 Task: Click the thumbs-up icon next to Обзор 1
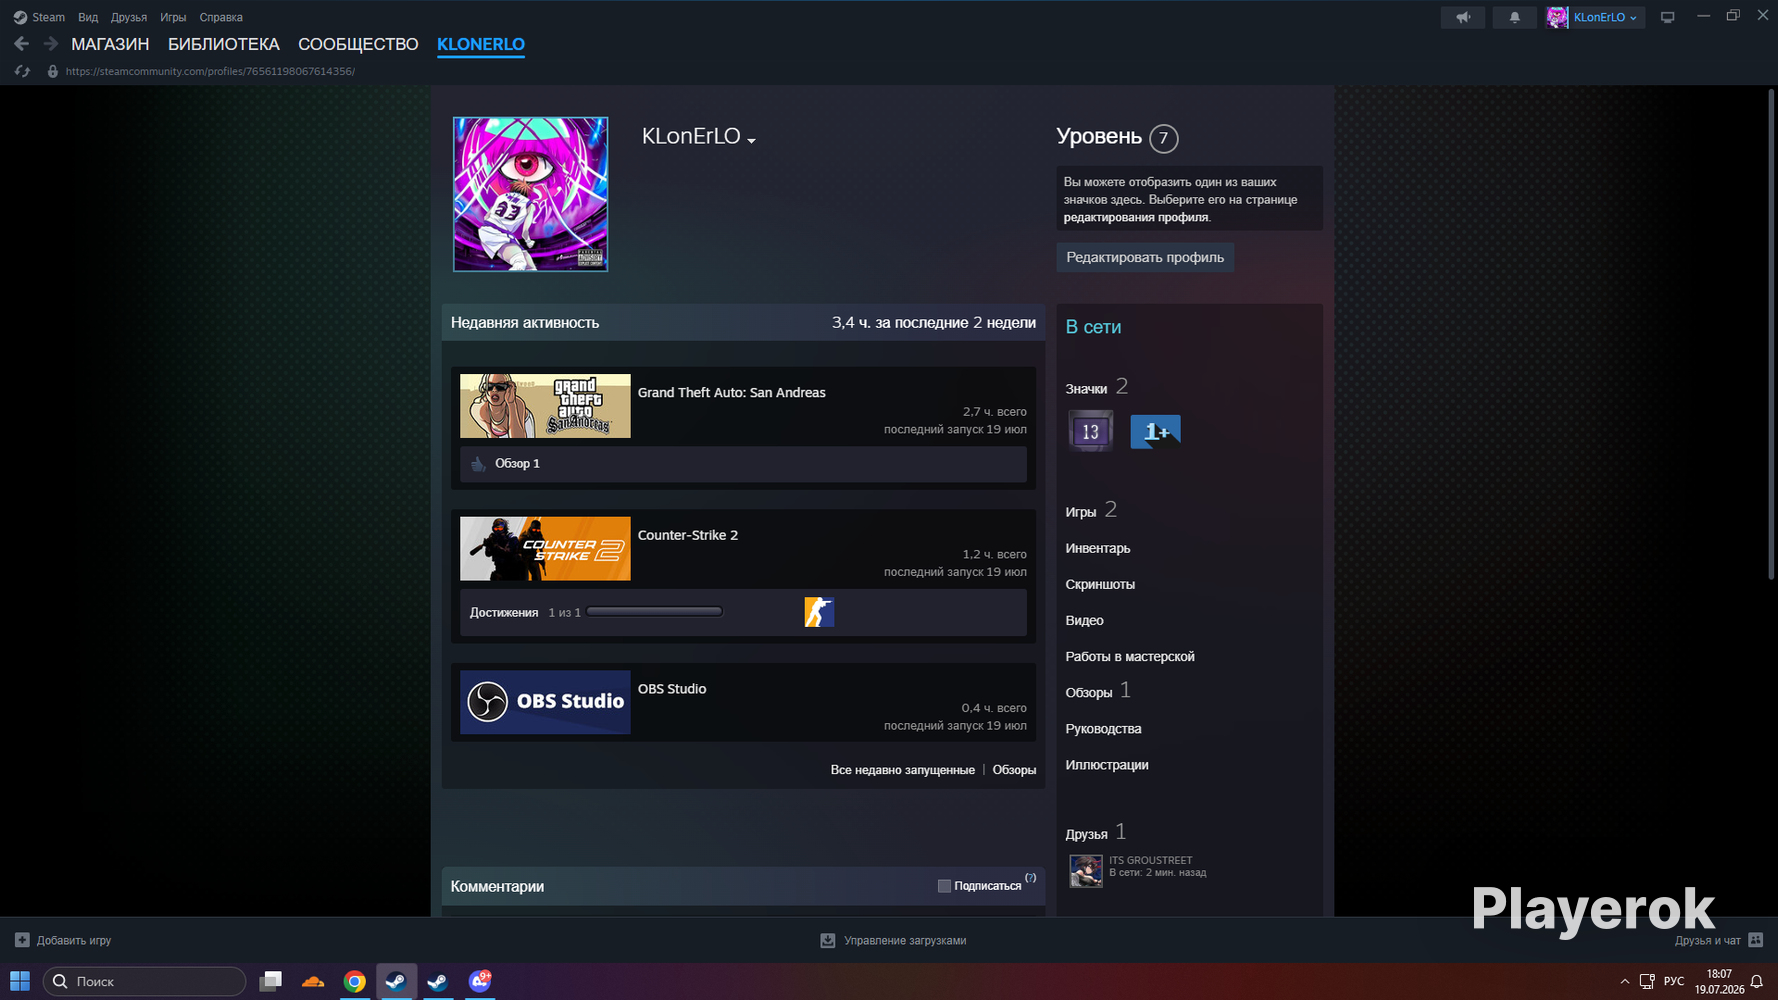478,464
